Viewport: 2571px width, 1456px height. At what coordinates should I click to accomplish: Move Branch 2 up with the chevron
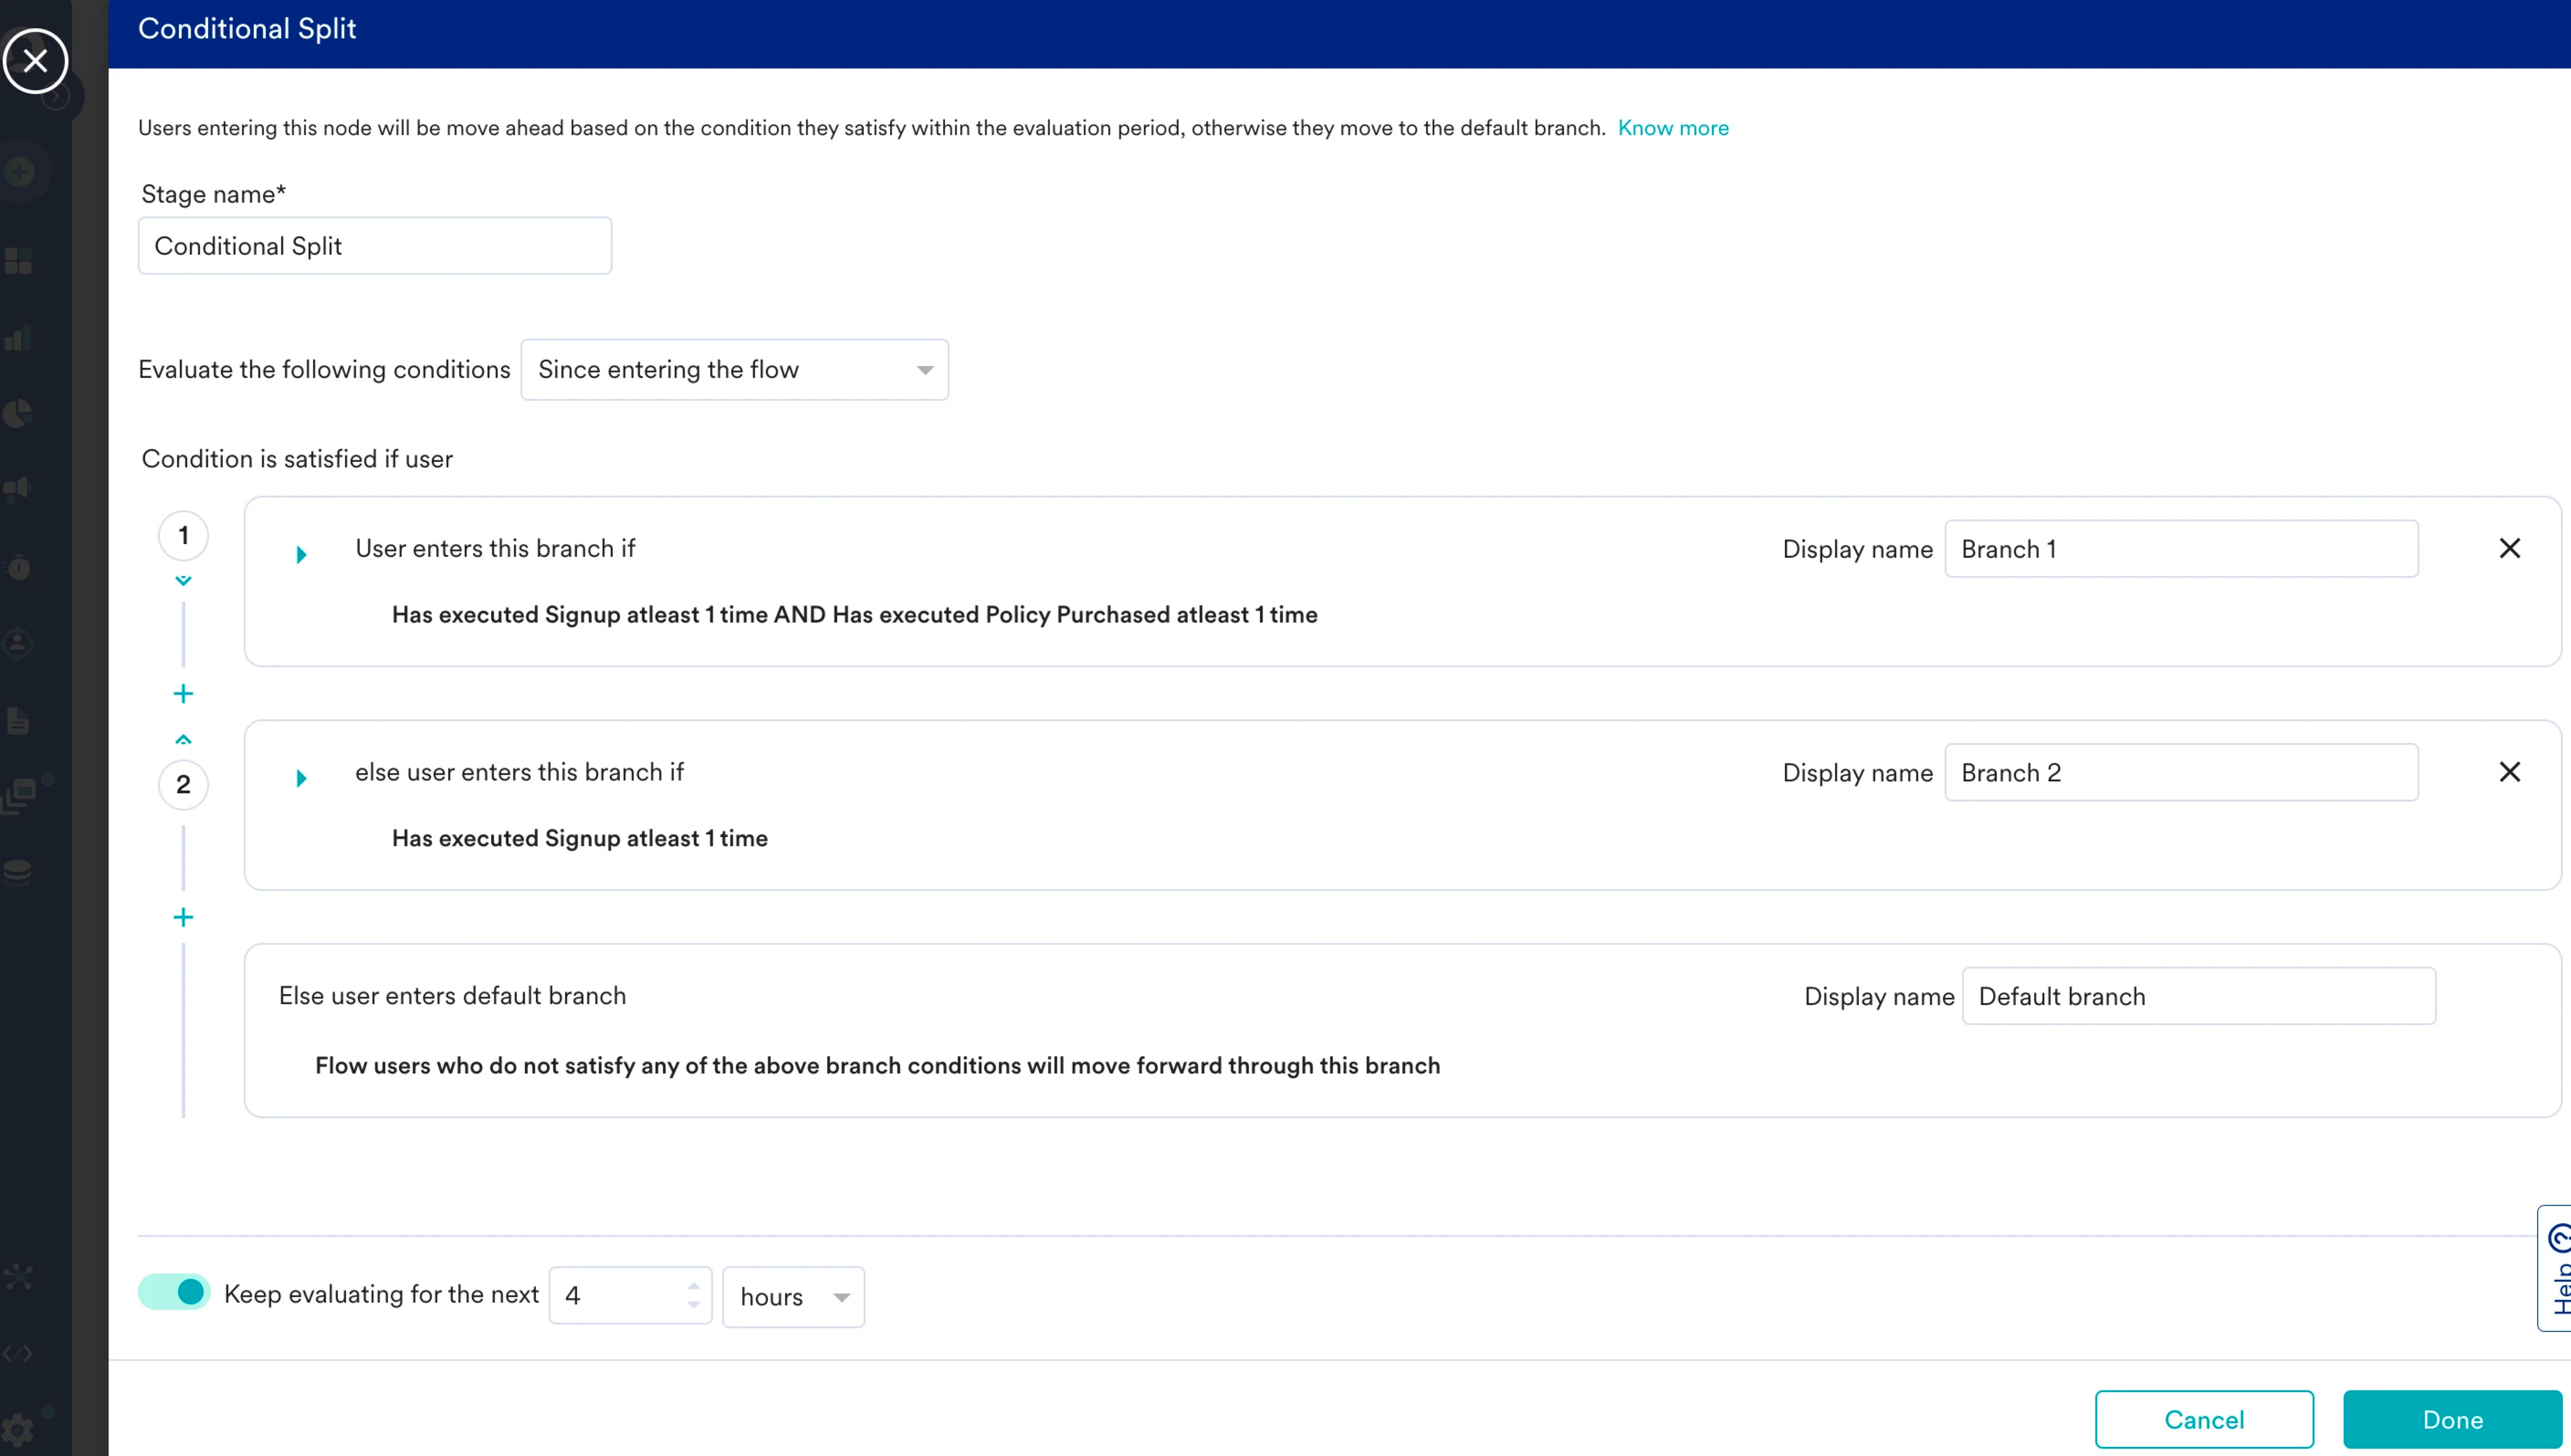(183, 739)
